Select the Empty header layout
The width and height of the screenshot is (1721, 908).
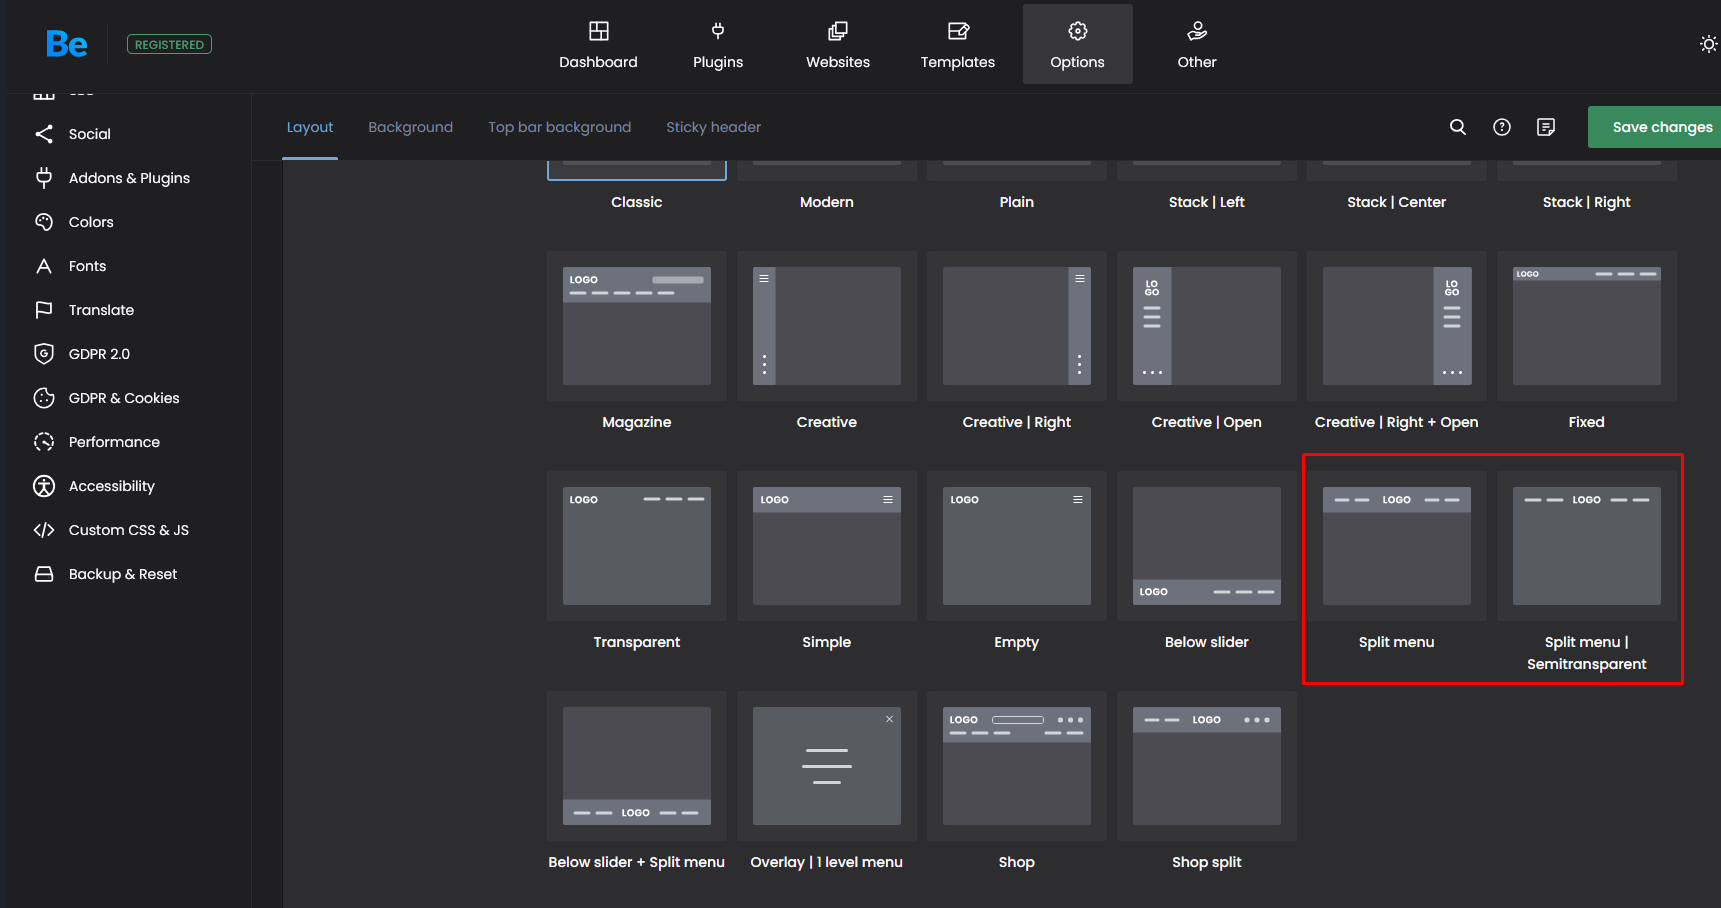[x=1017, y=546]
